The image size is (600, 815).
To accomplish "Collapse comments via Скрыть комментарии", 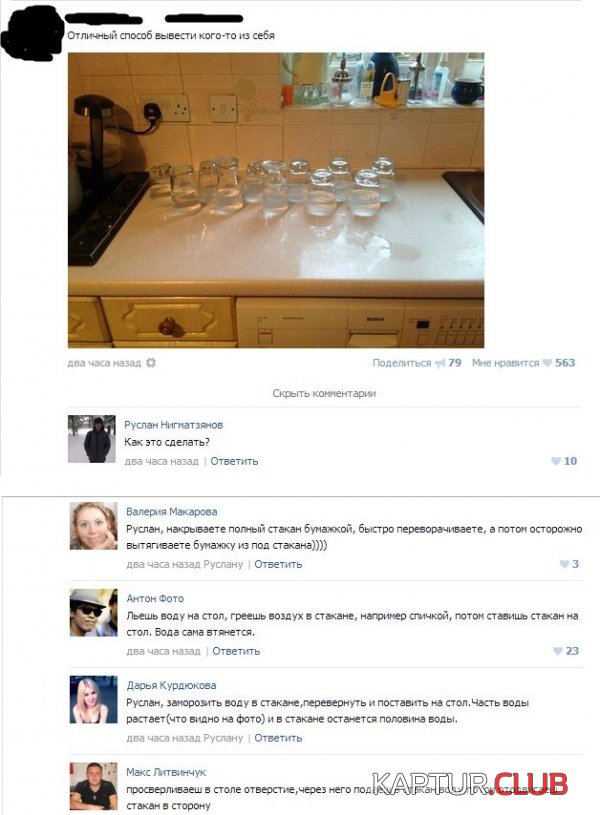I will pyautogui.click(x=324, y=393).
